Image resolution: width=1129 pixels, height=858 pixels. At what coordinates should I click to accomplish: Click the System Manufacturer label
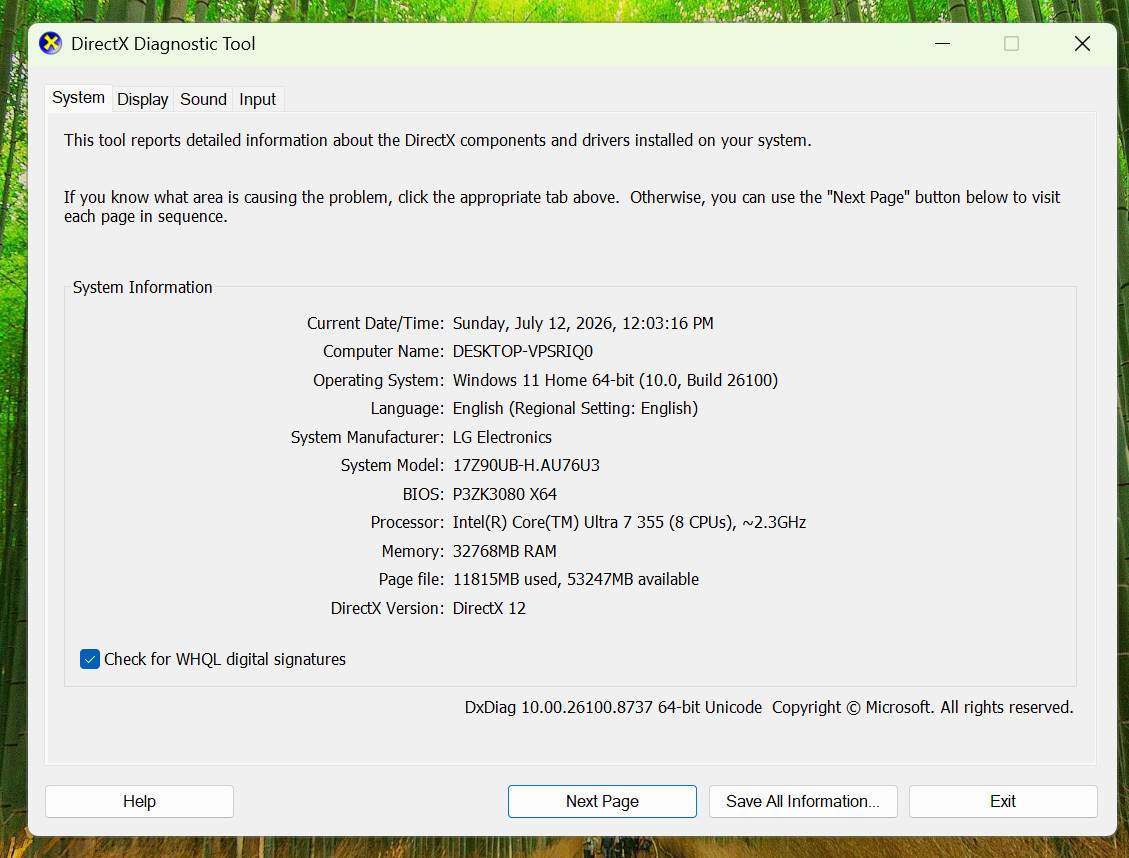[x=368, y=437]
